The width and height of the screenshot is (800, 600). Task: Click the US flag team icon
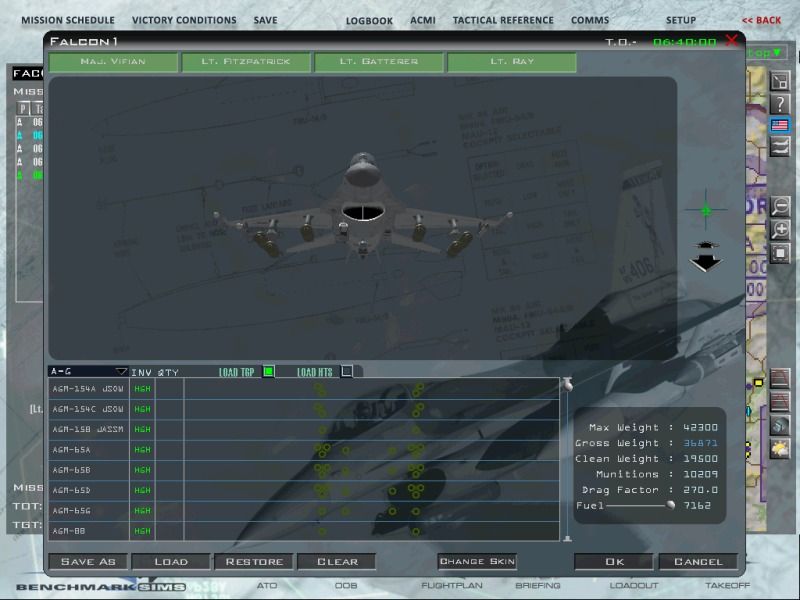[780, 125]
